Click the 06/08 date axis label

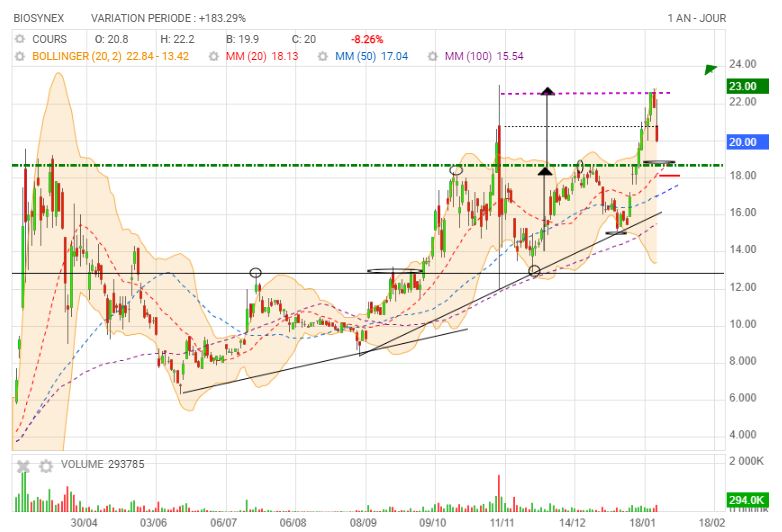pyautogui.click(x=293, y=523)
